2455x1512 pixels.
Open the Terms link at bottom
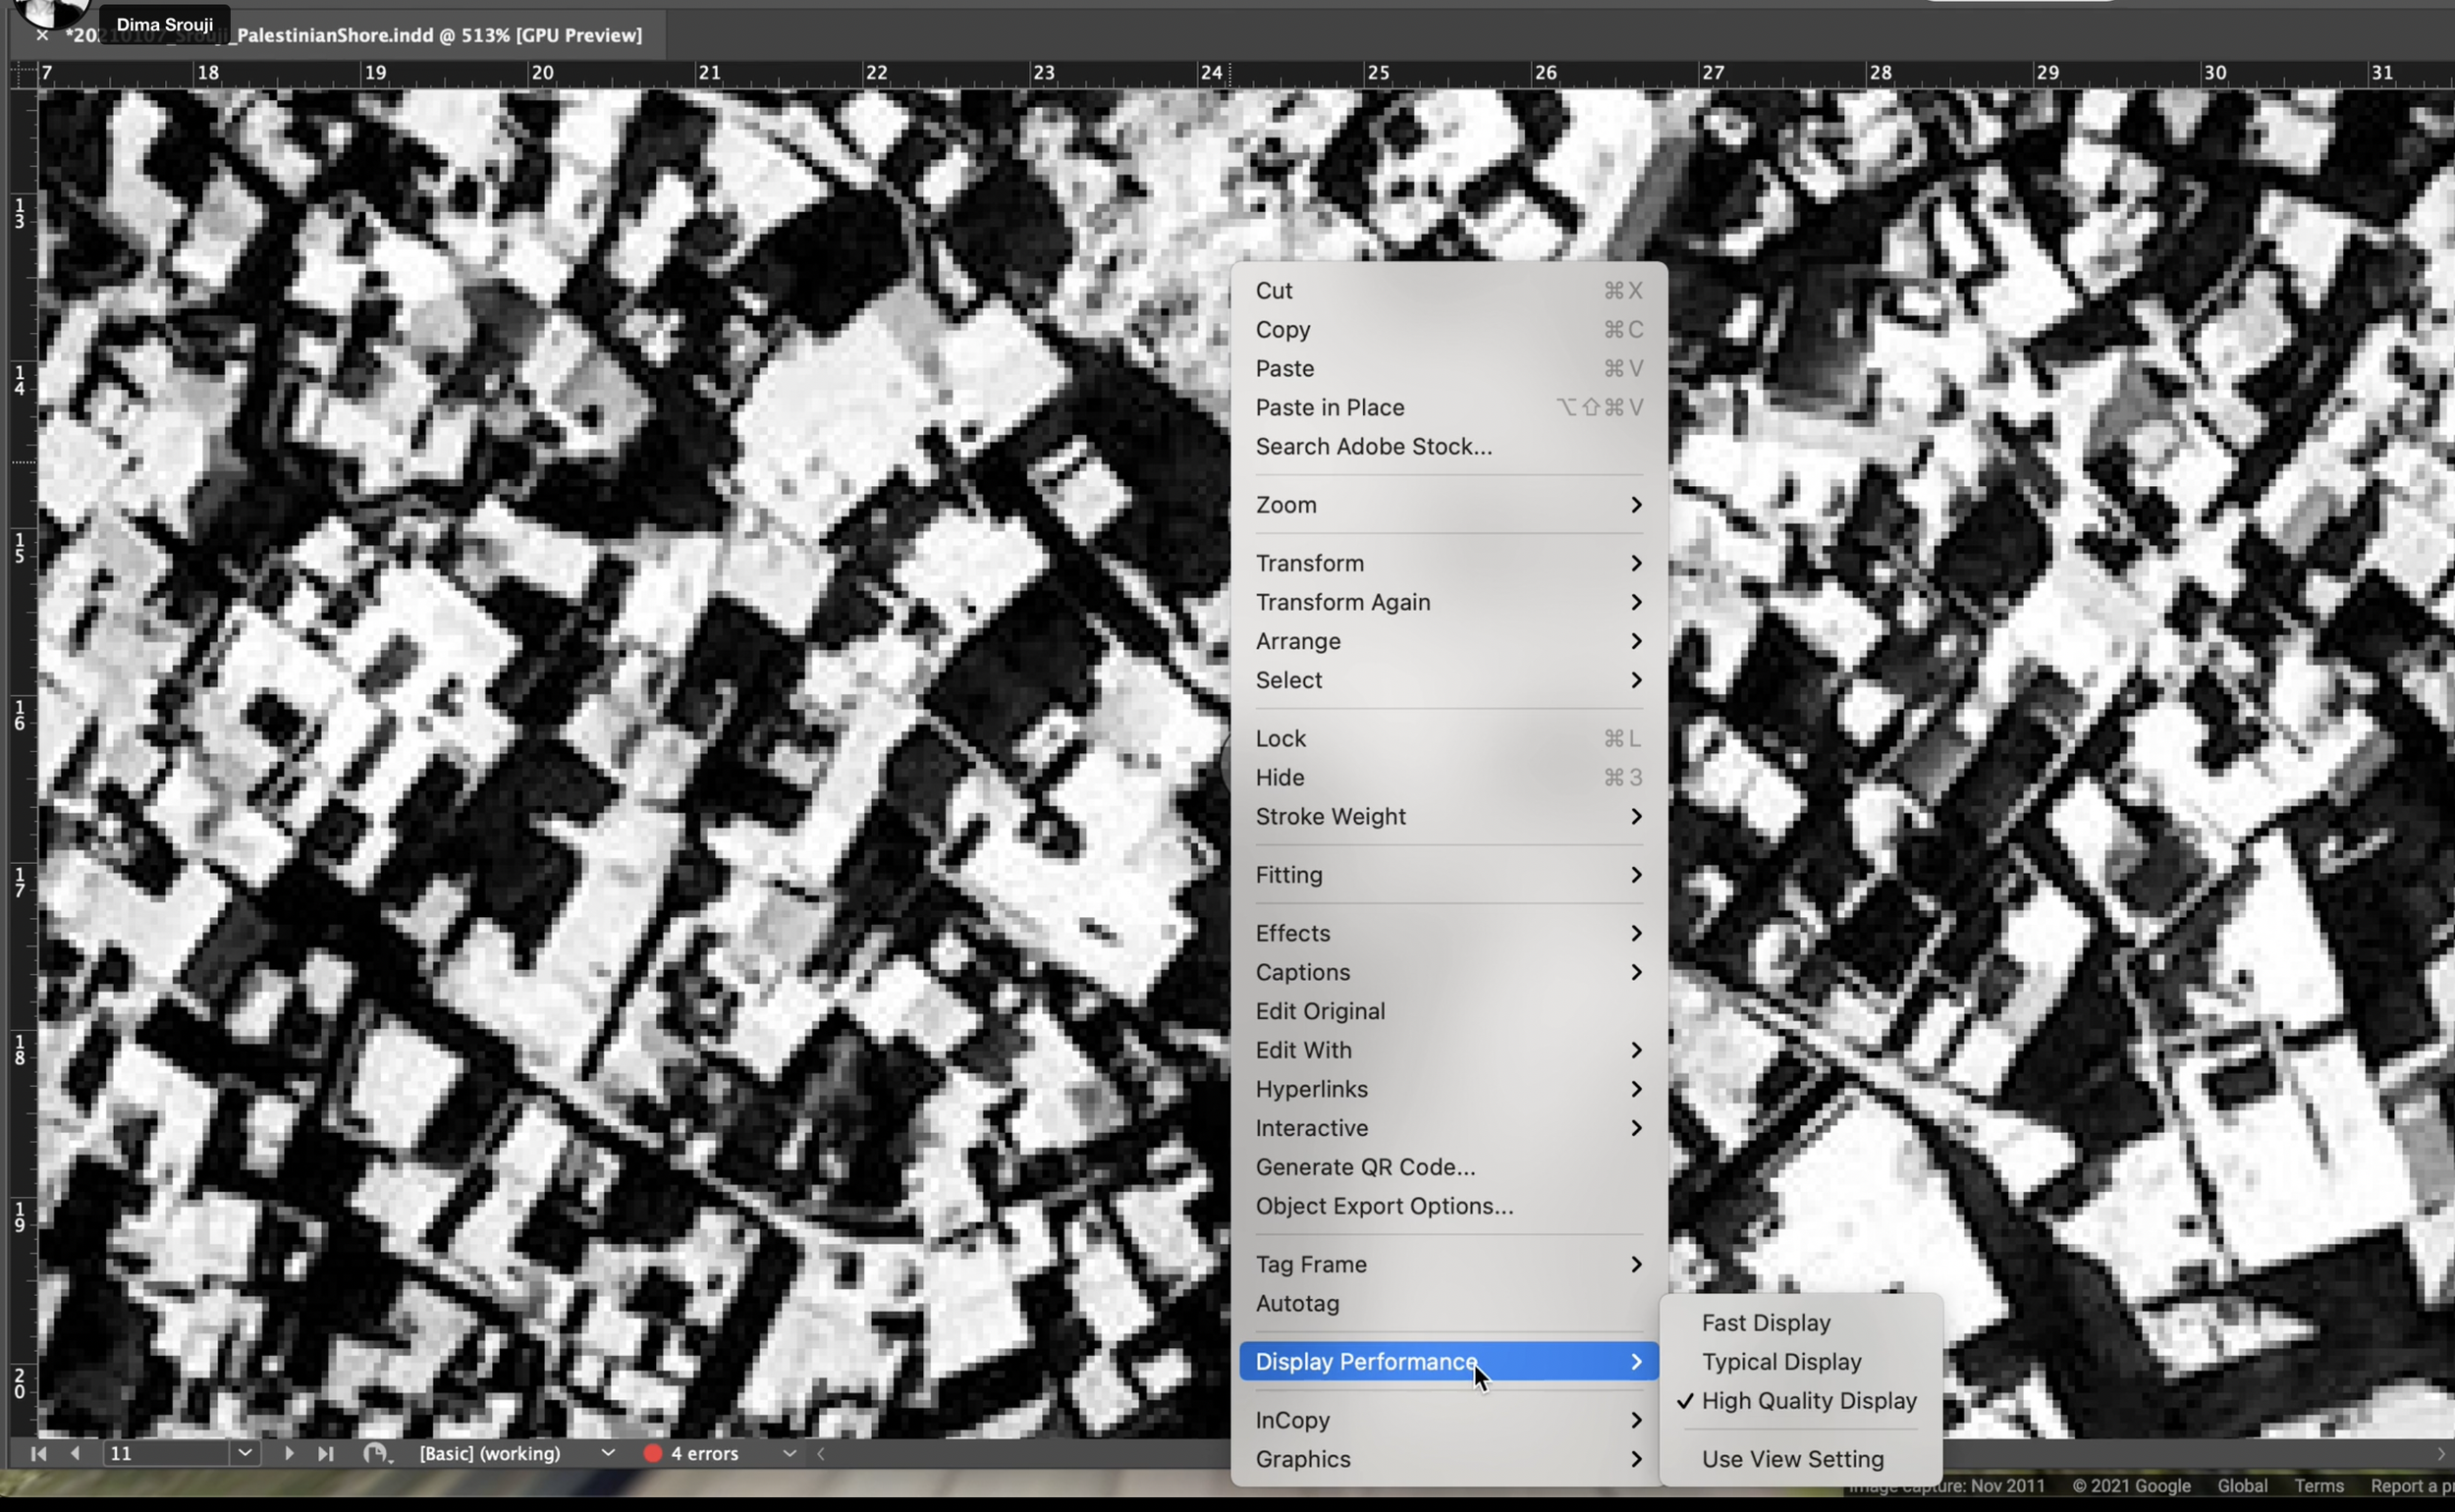[2318, 1486]
